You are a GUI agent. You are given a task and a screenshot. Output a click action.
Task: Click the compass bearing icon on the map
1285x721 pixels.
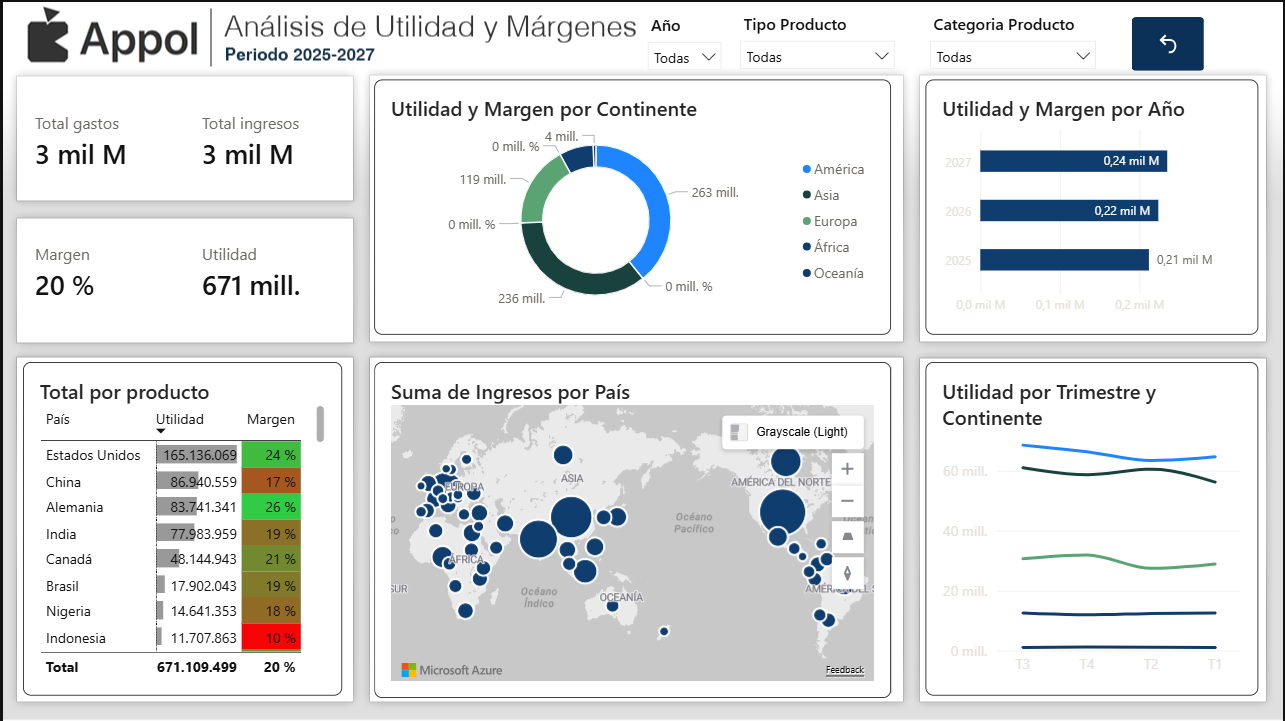coord(847,573)
